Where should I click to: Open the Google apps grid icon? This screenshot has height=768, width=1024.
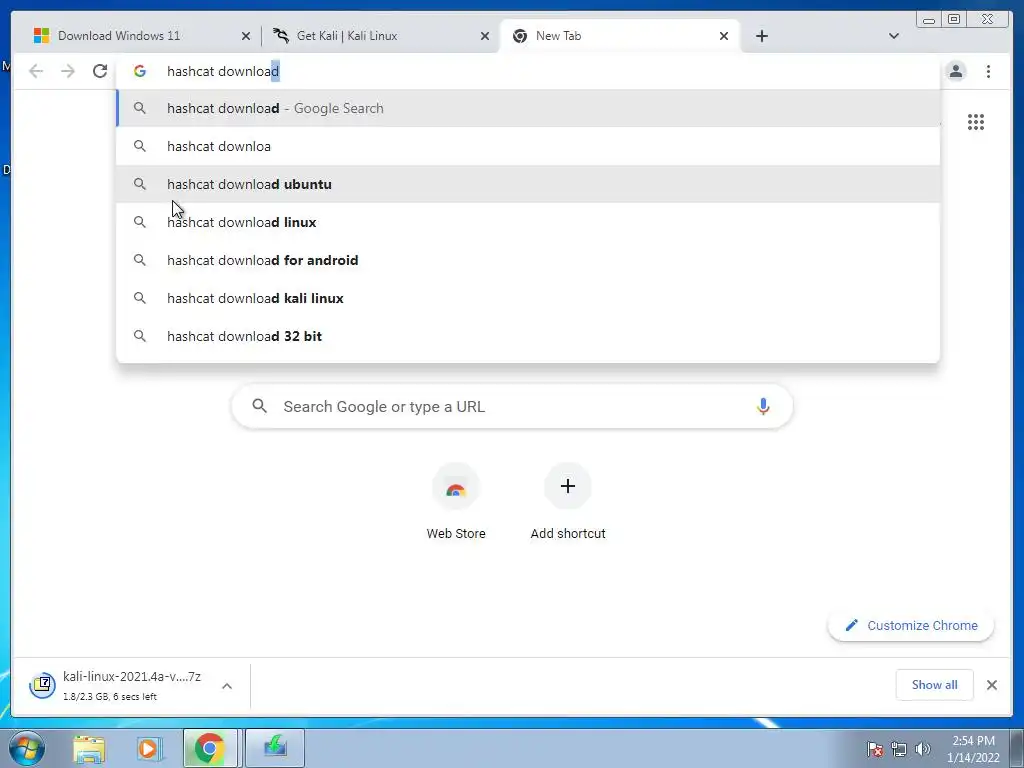pyautogui.click(x=976, y=122)
